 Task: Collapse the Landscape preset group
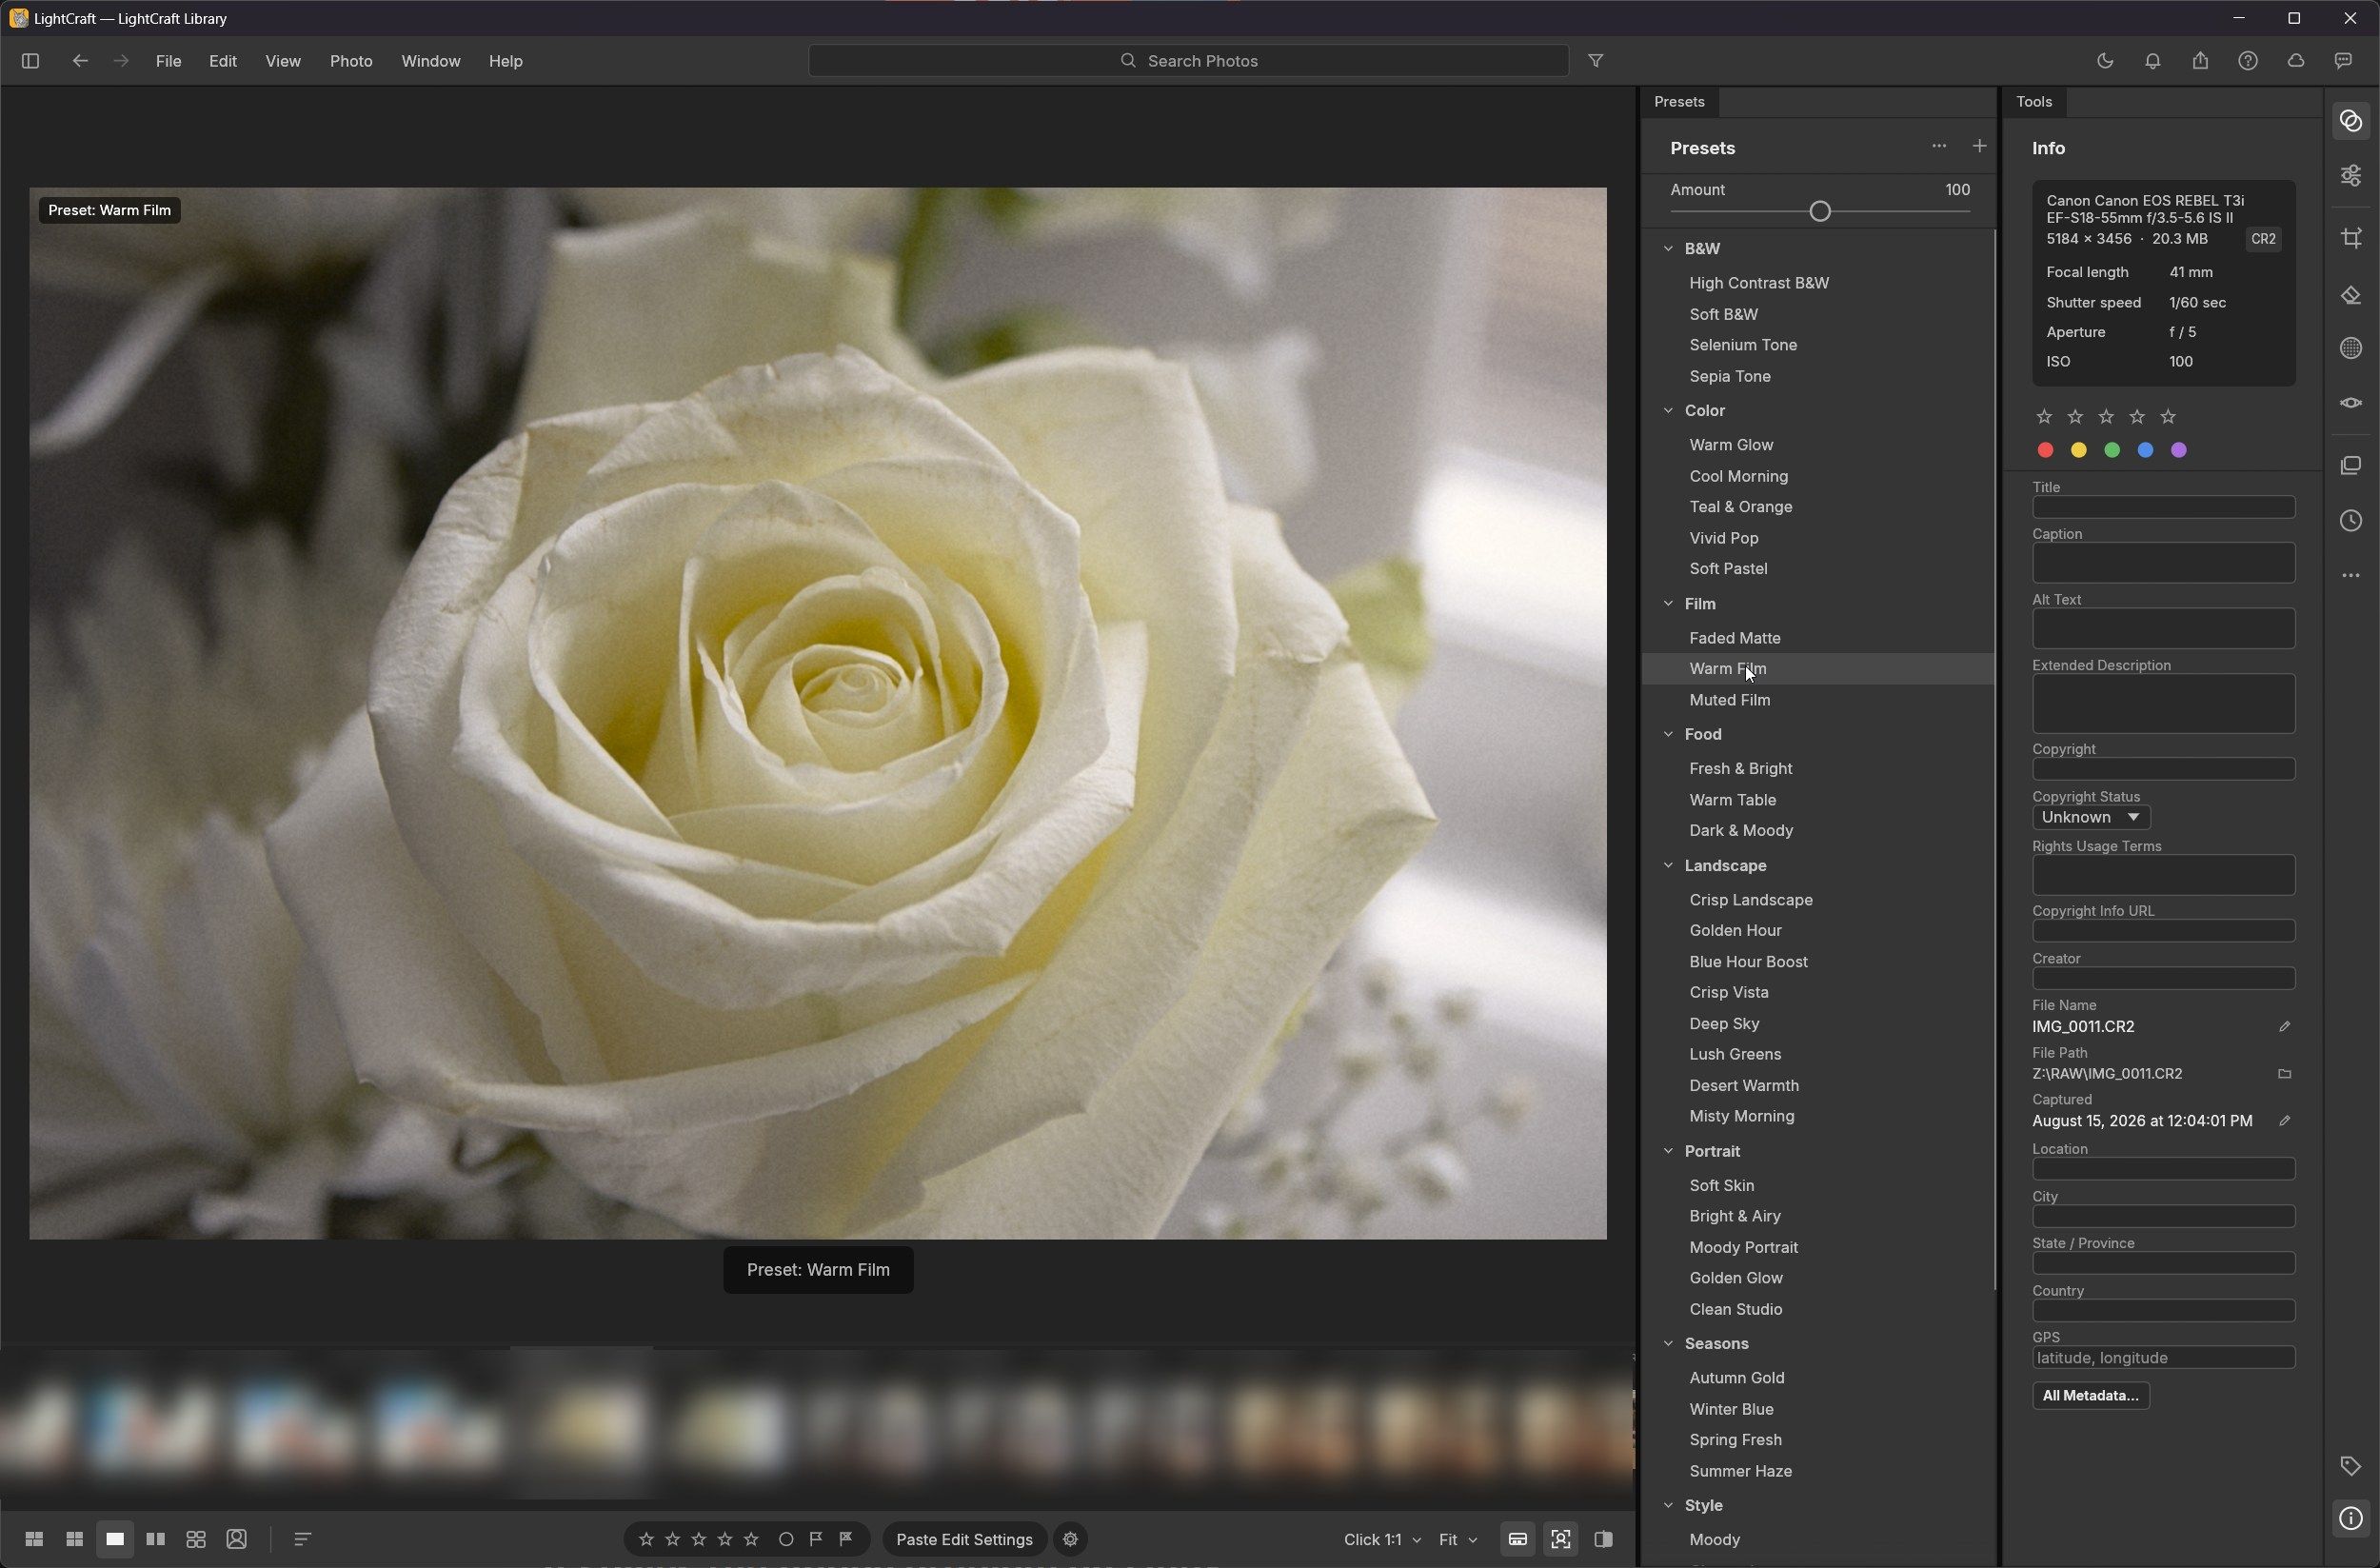pos(1668,865)
